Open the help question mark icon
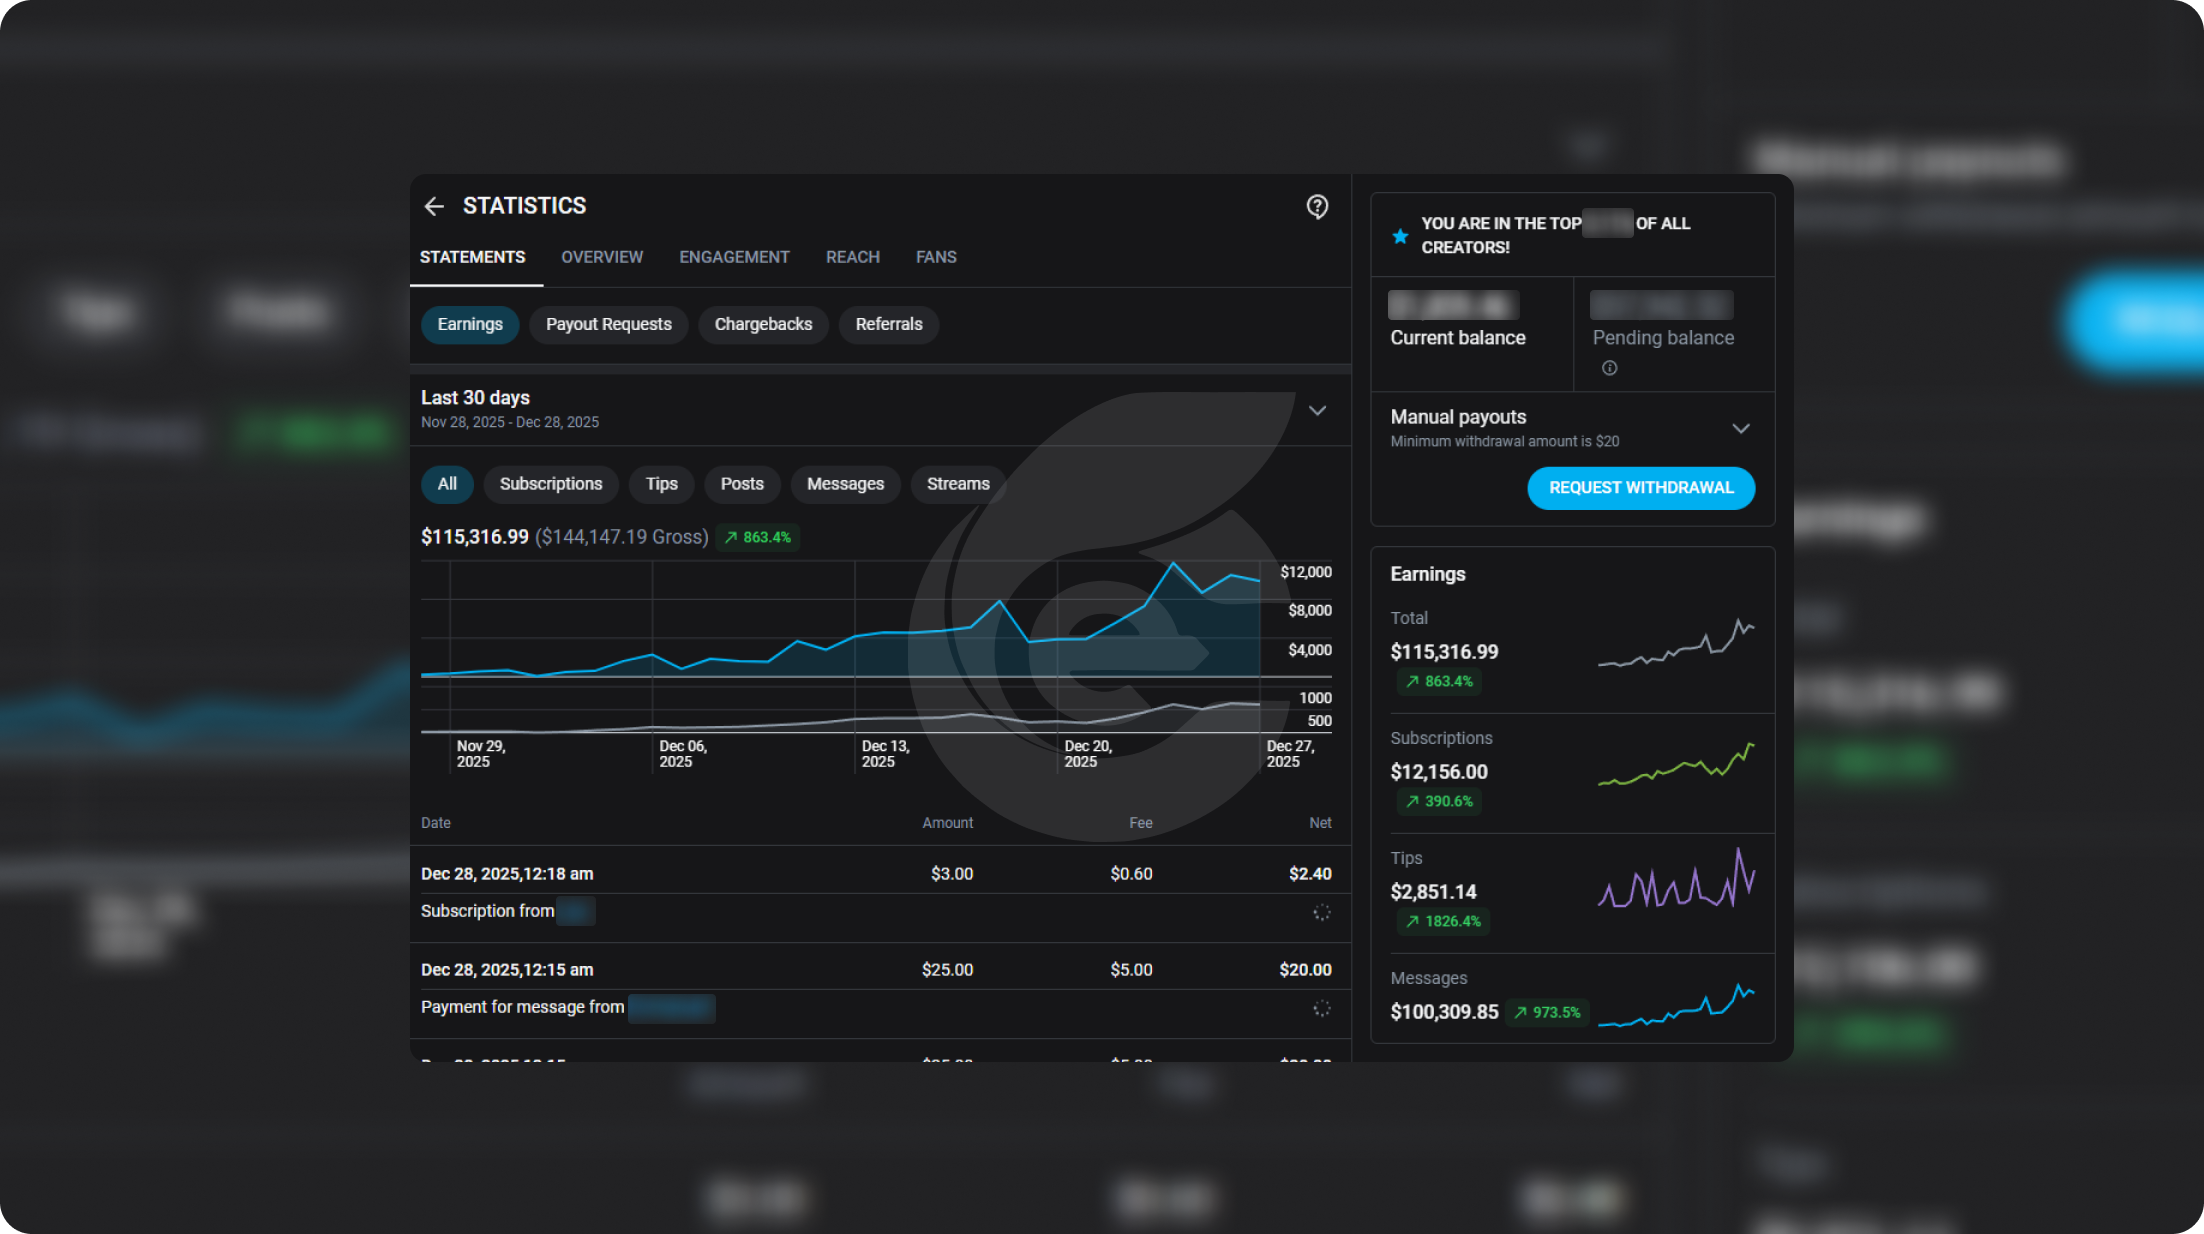Viewport: 2204px width, 1234px height. [1317, 206]
